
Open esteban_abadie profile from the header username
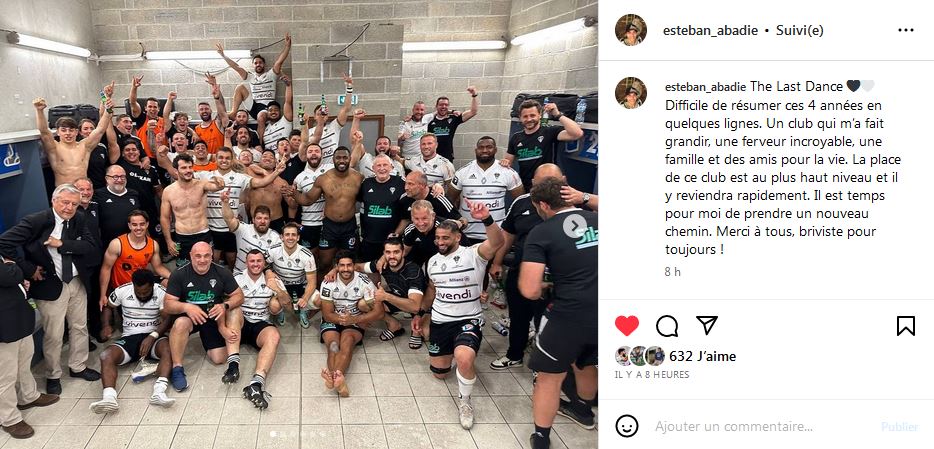click(709, 30)
